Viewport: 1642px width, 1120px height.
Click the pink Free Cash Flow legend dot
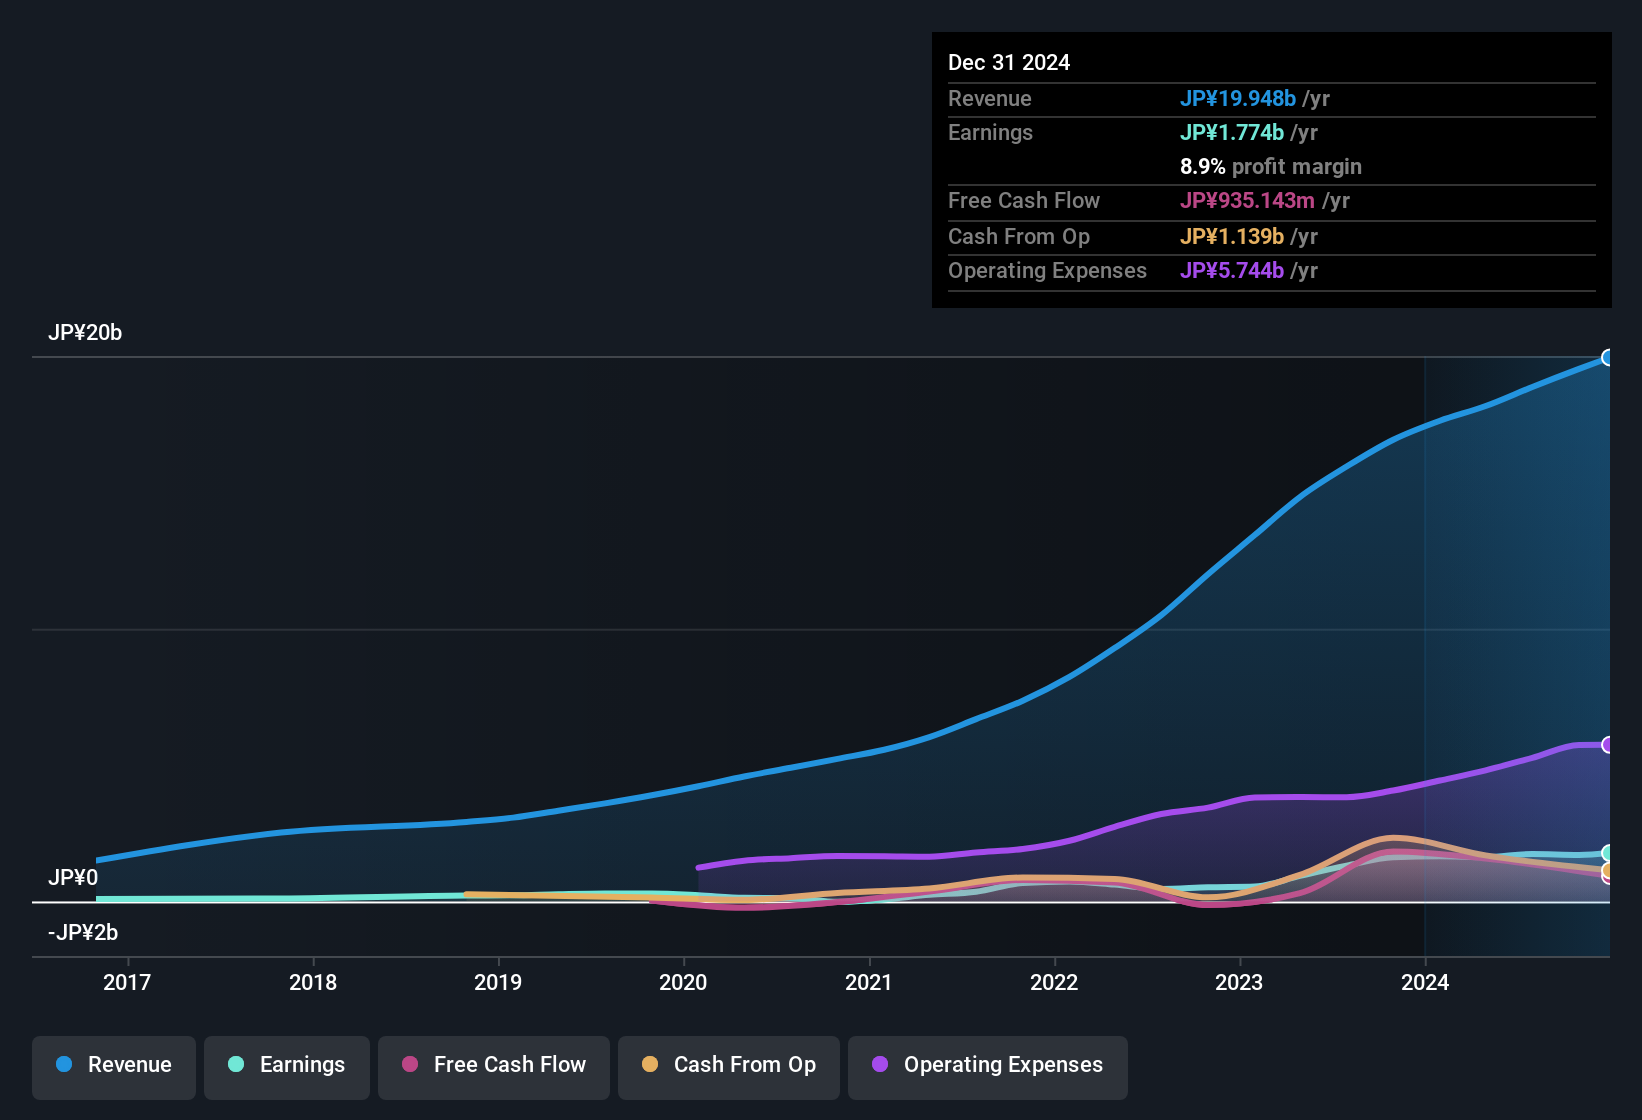(410, 1065)
